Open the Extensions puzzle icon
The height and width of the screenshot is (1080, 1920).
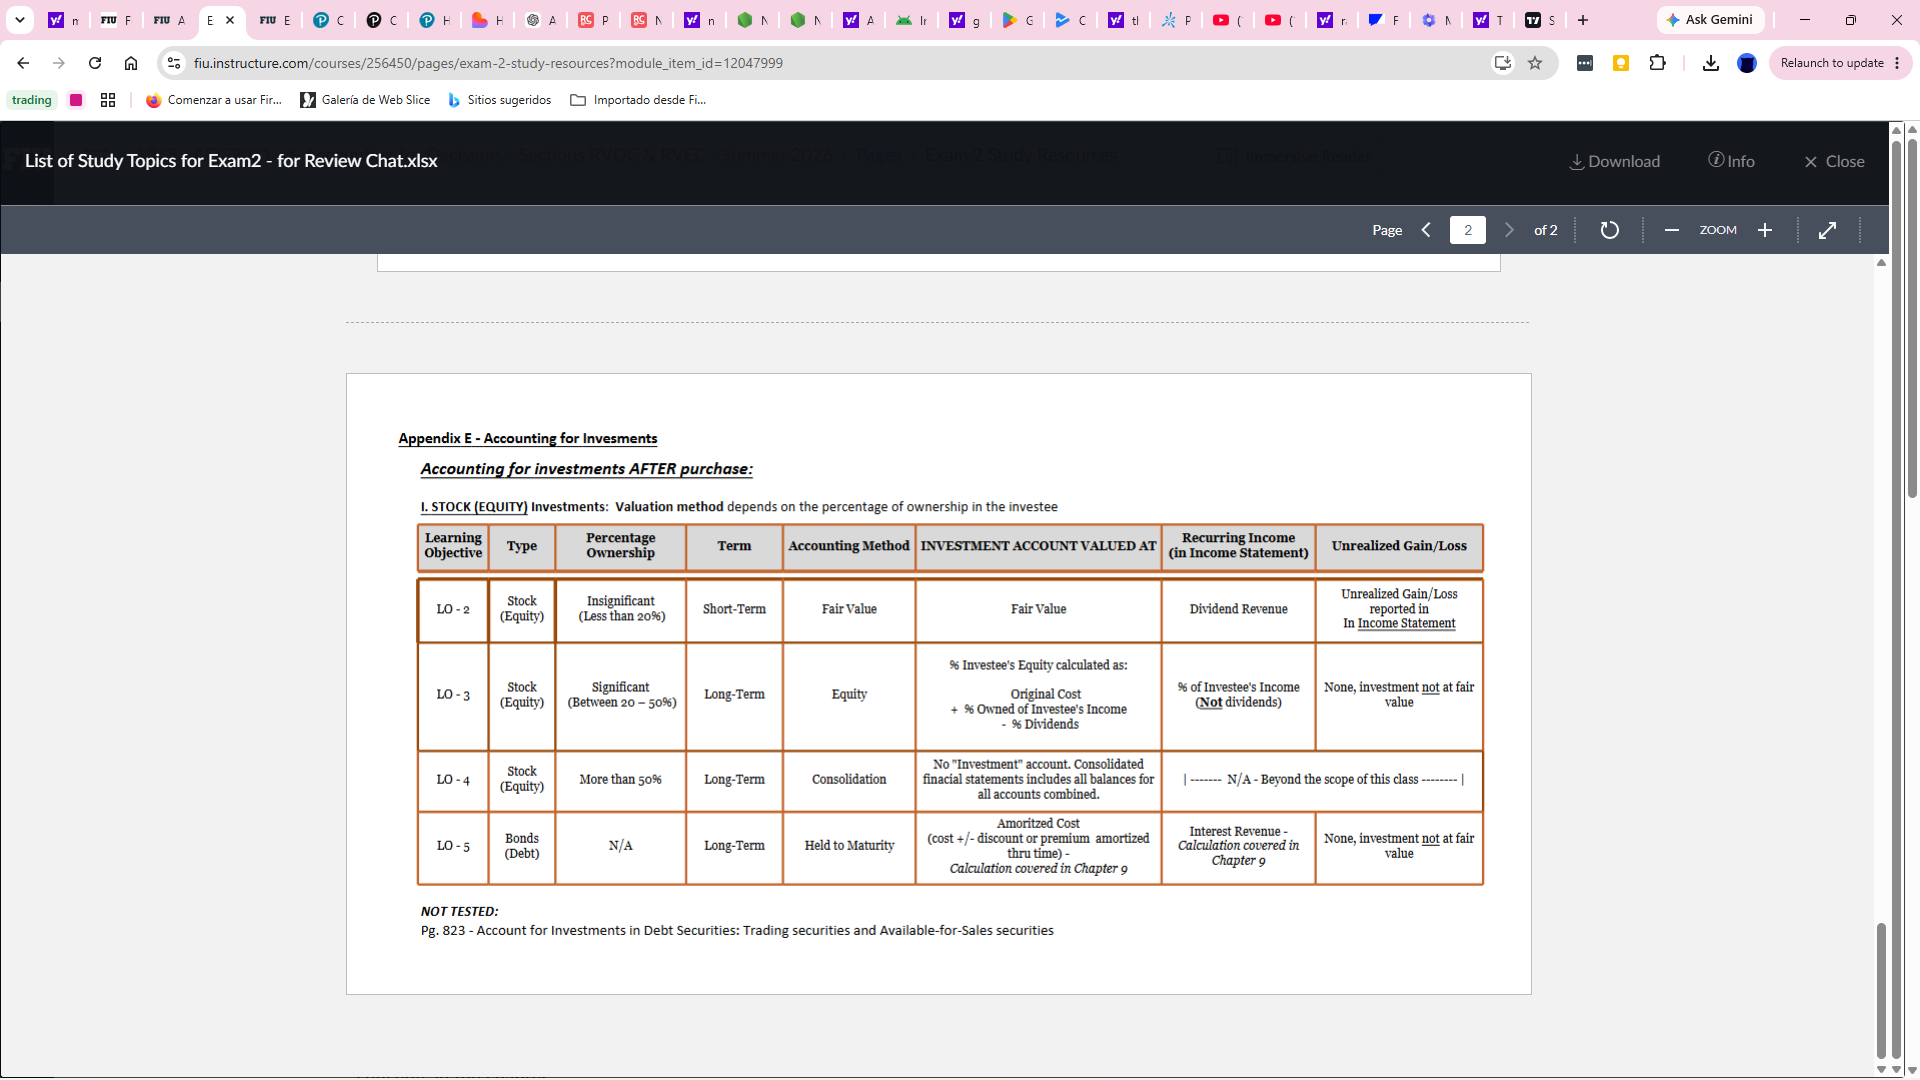point(1657,63)
